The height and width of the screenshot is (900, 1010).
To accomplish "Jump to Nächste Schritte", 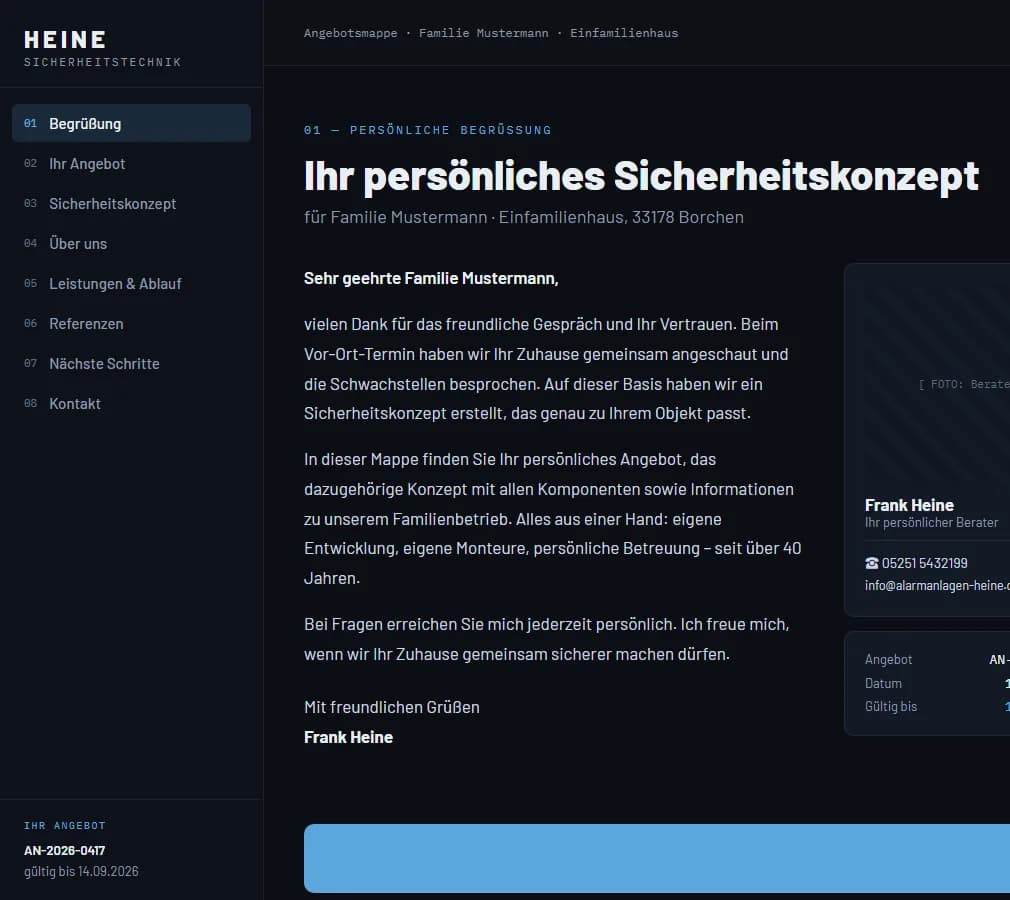I will (x=131, y=363).
